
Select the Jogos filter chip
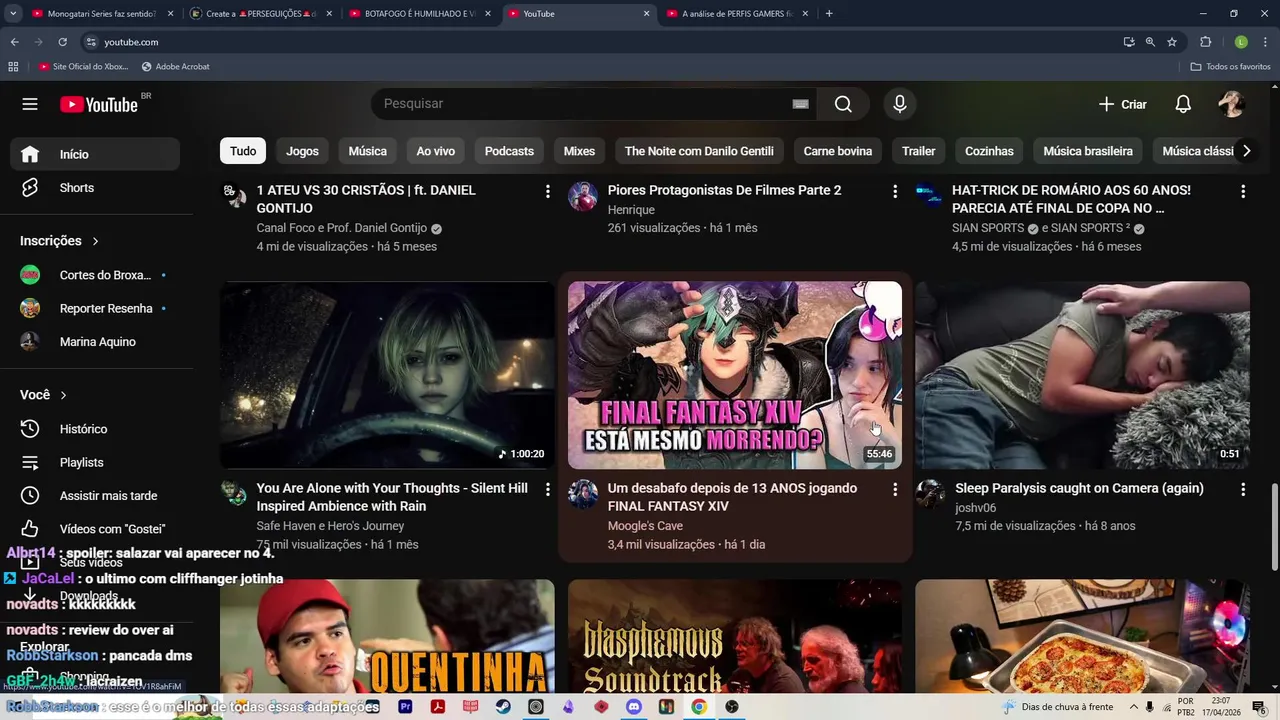[302, 151]
